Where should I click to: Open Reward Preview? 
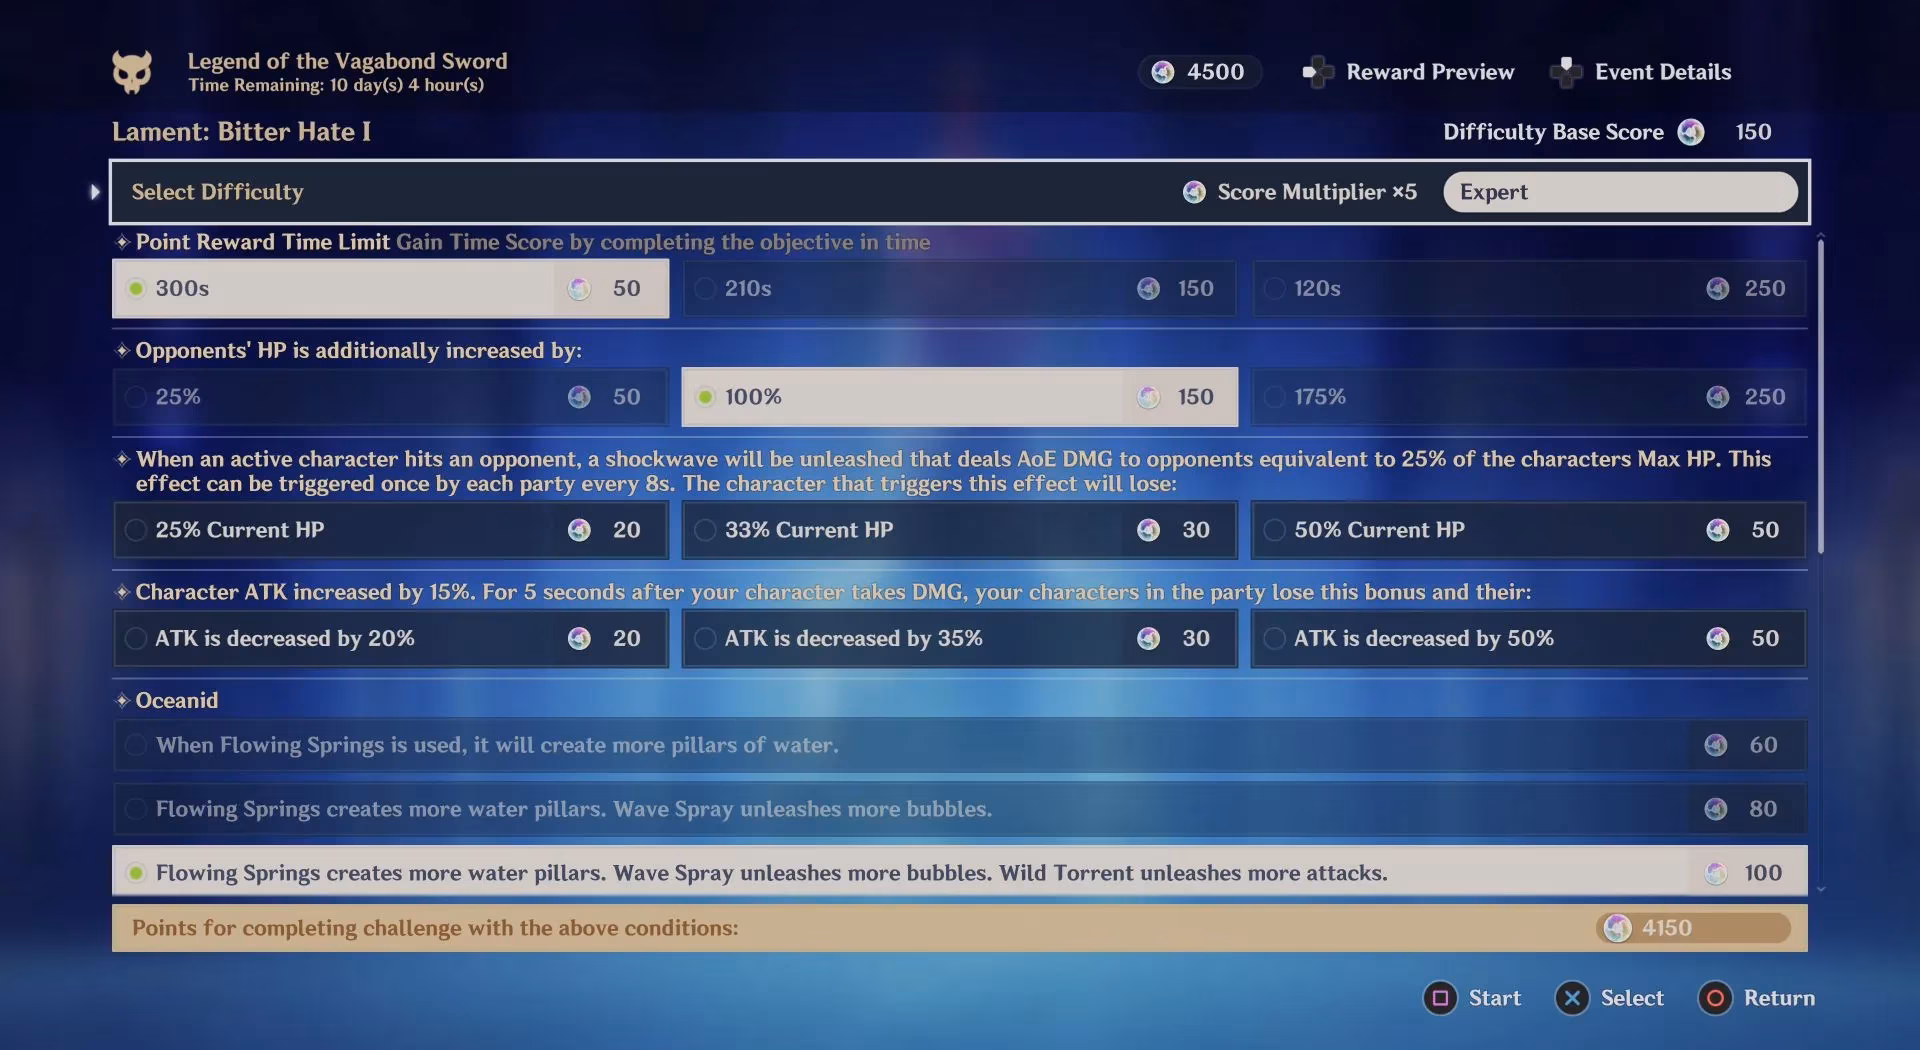point(1429,72)
